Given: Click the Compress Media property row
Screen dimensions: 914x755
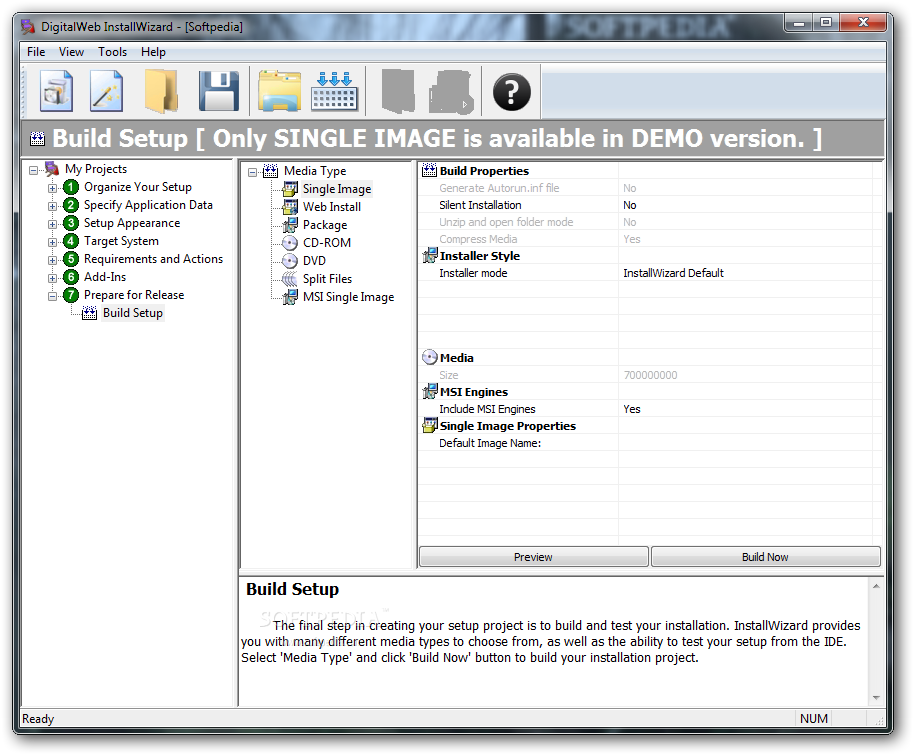Looking at the screenshot, I should point(645,239).
